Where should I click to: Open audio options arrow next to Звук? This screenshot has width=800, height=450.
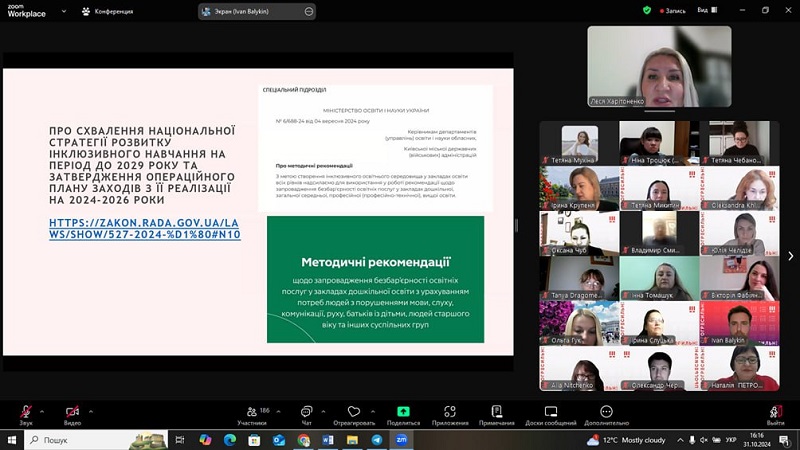(42, 411)
